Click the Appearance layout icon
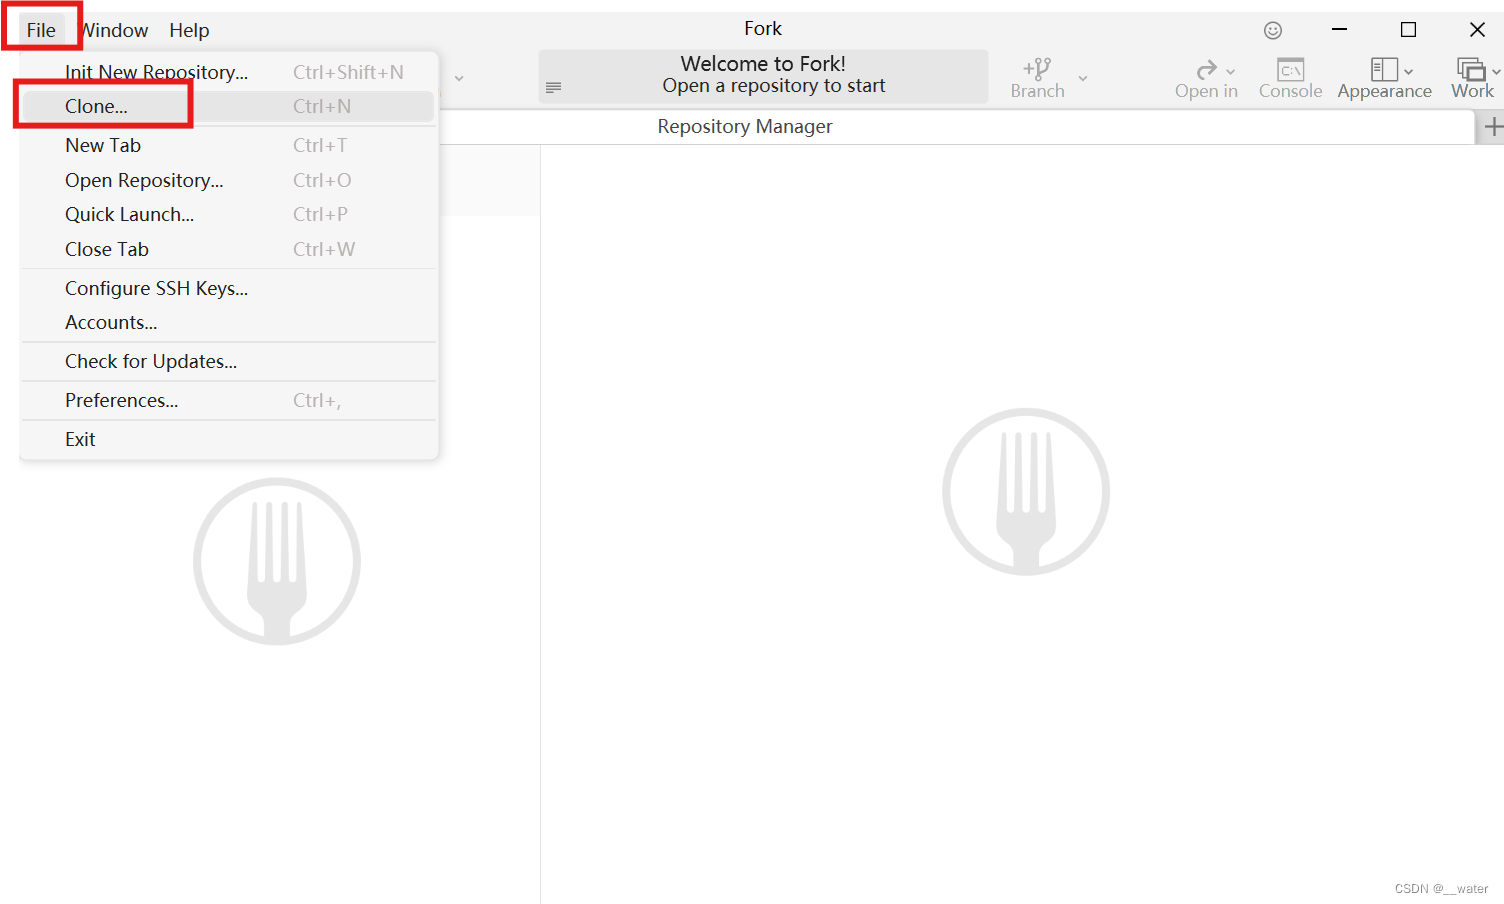1504x904 pixels. point(1384,69)
